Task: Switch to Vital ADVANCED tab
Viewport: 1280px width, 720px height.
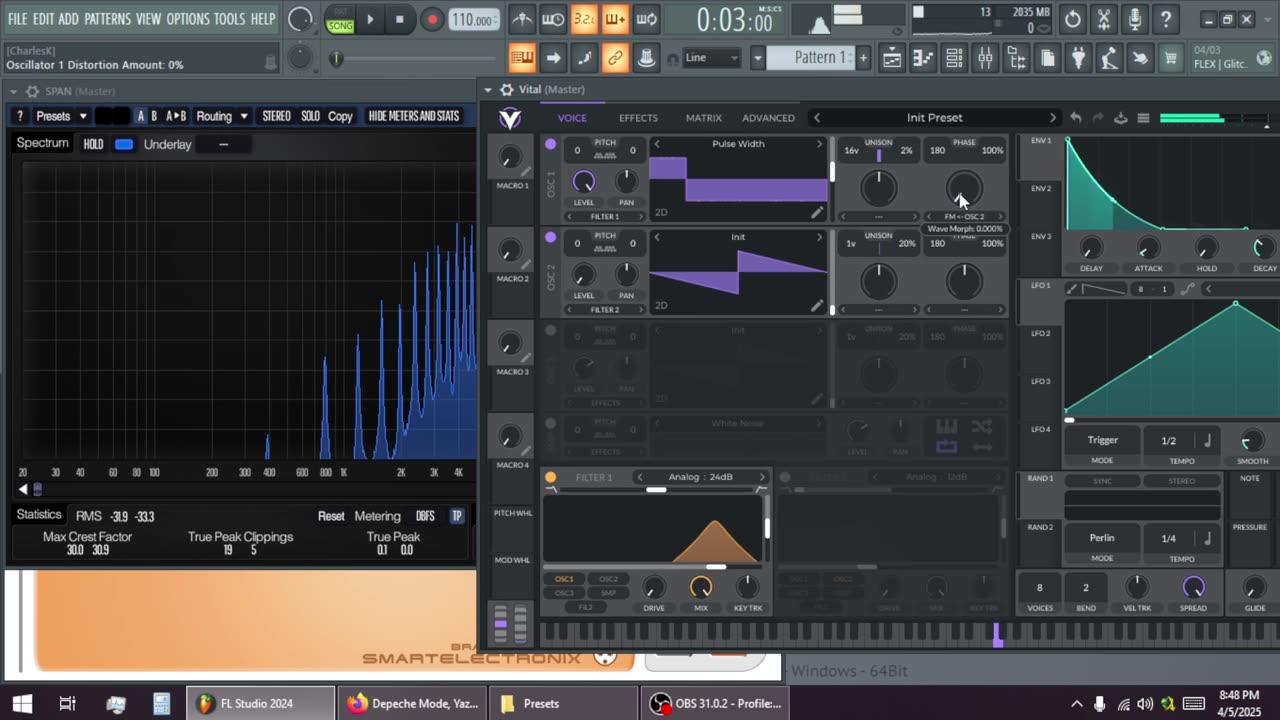Action: click(x=768, y=118)
